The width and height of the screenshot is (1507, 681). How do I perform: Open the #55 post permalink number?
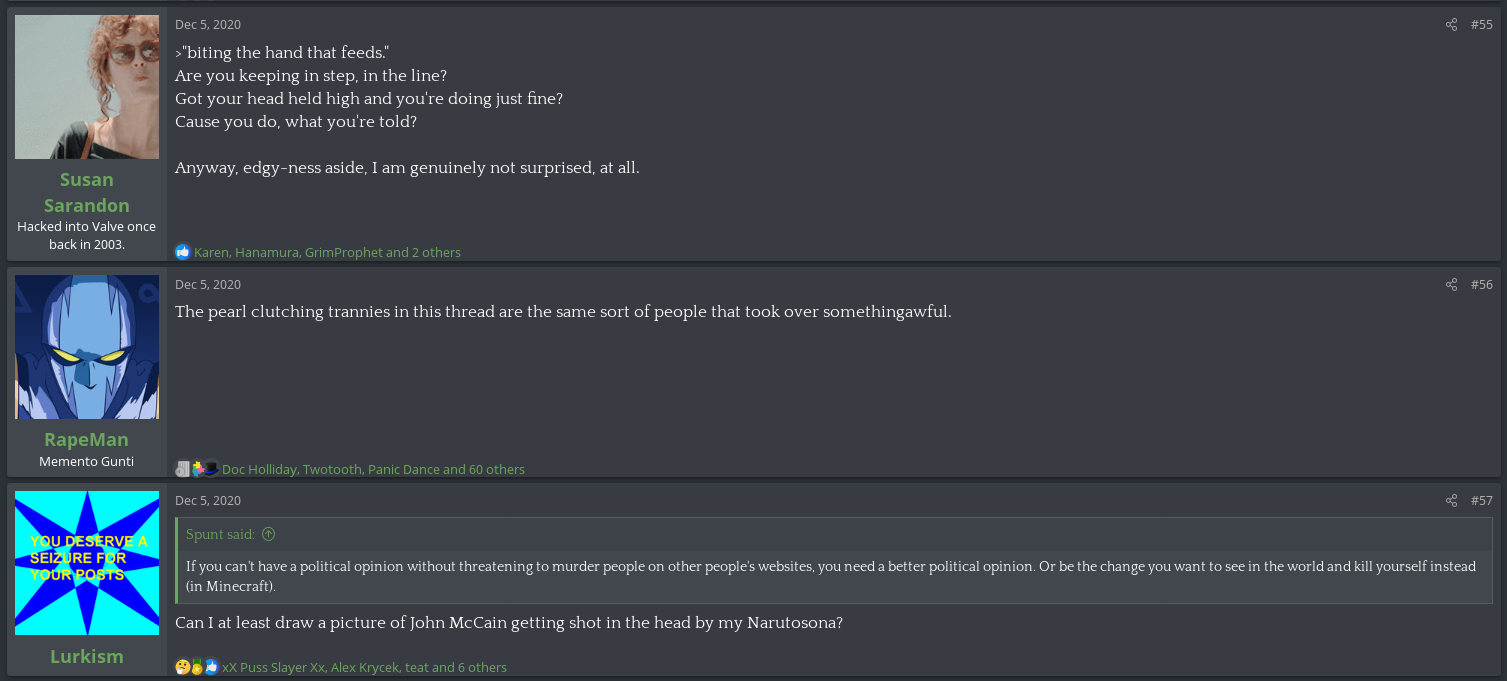[x=1481, y=25]
